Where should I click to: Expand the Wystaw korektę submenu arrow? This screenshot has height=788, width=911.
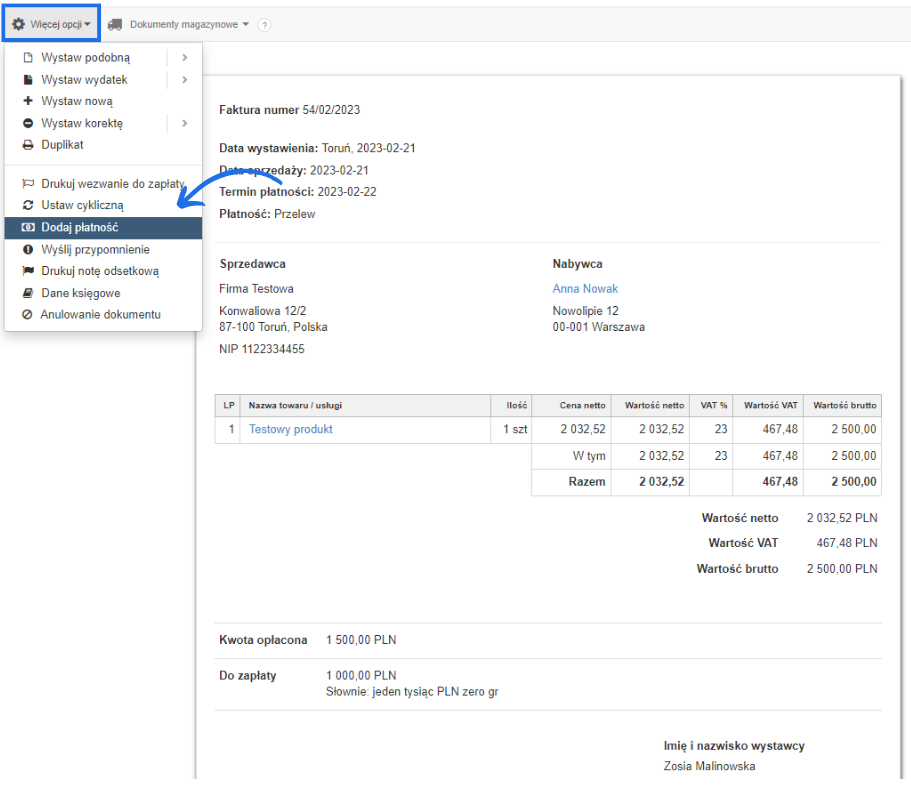pos(185,124)
